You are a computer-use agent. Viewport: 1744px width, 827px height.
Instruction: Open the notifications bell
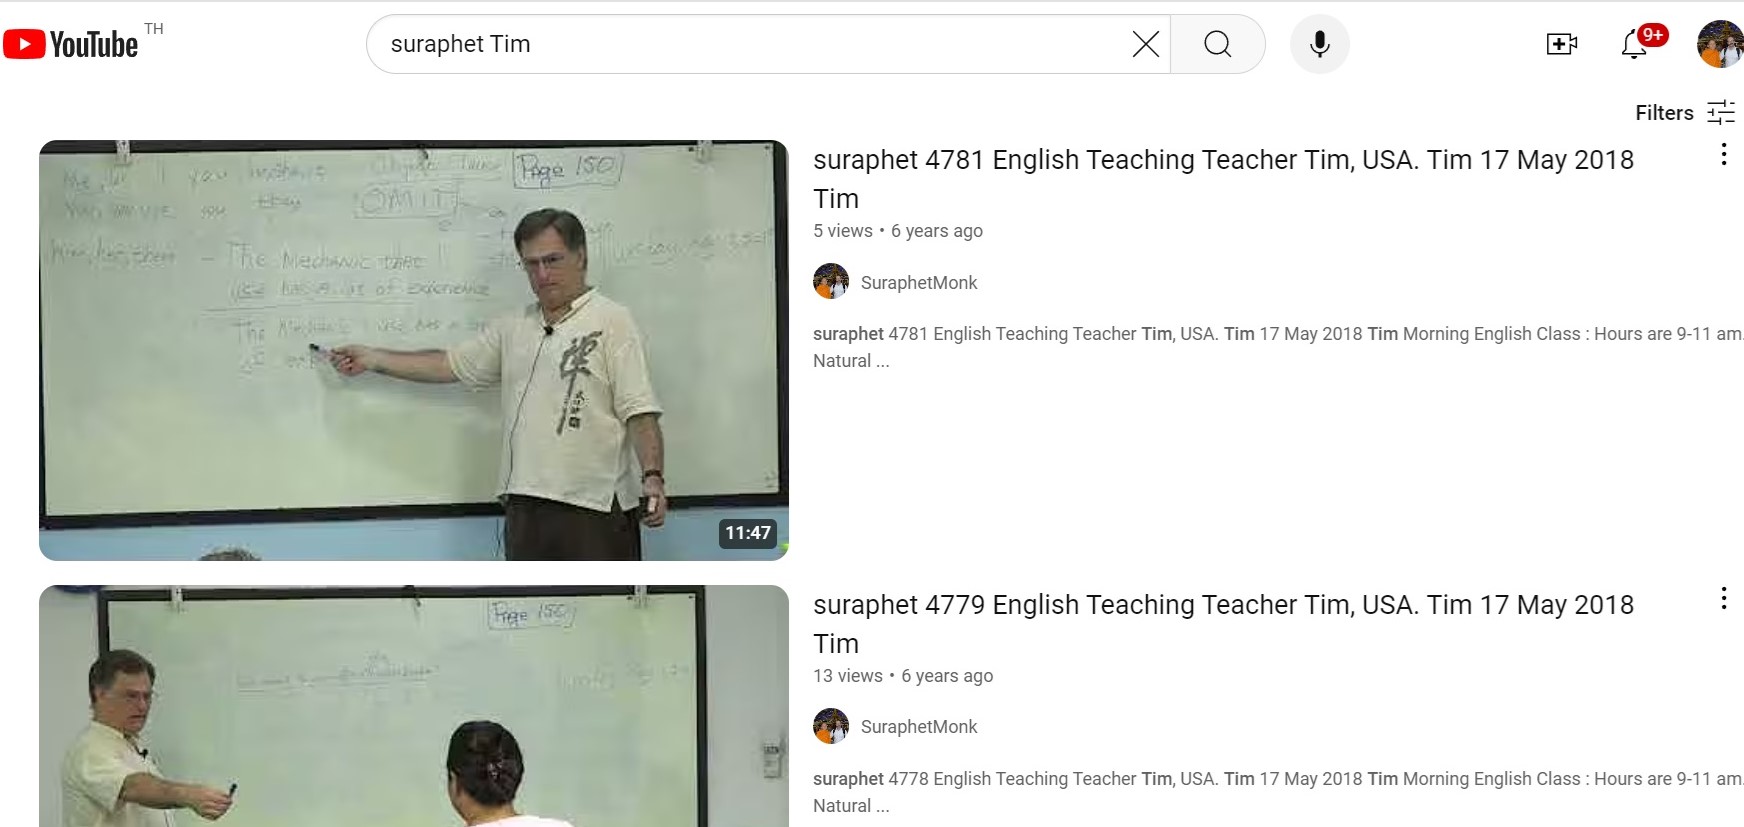coord(1635,44)
